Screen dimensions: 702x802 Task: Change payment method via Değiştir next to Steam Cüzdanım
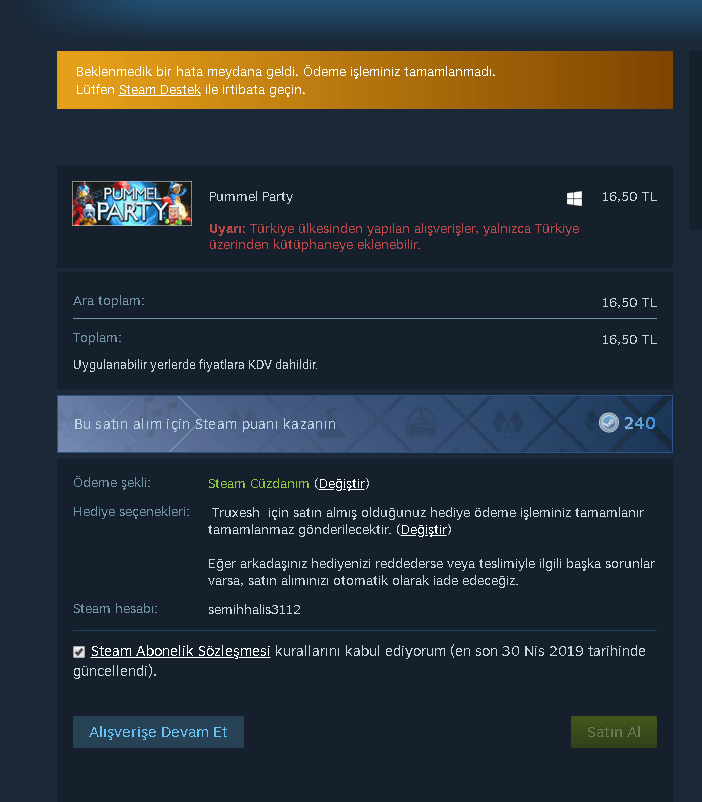342,484
